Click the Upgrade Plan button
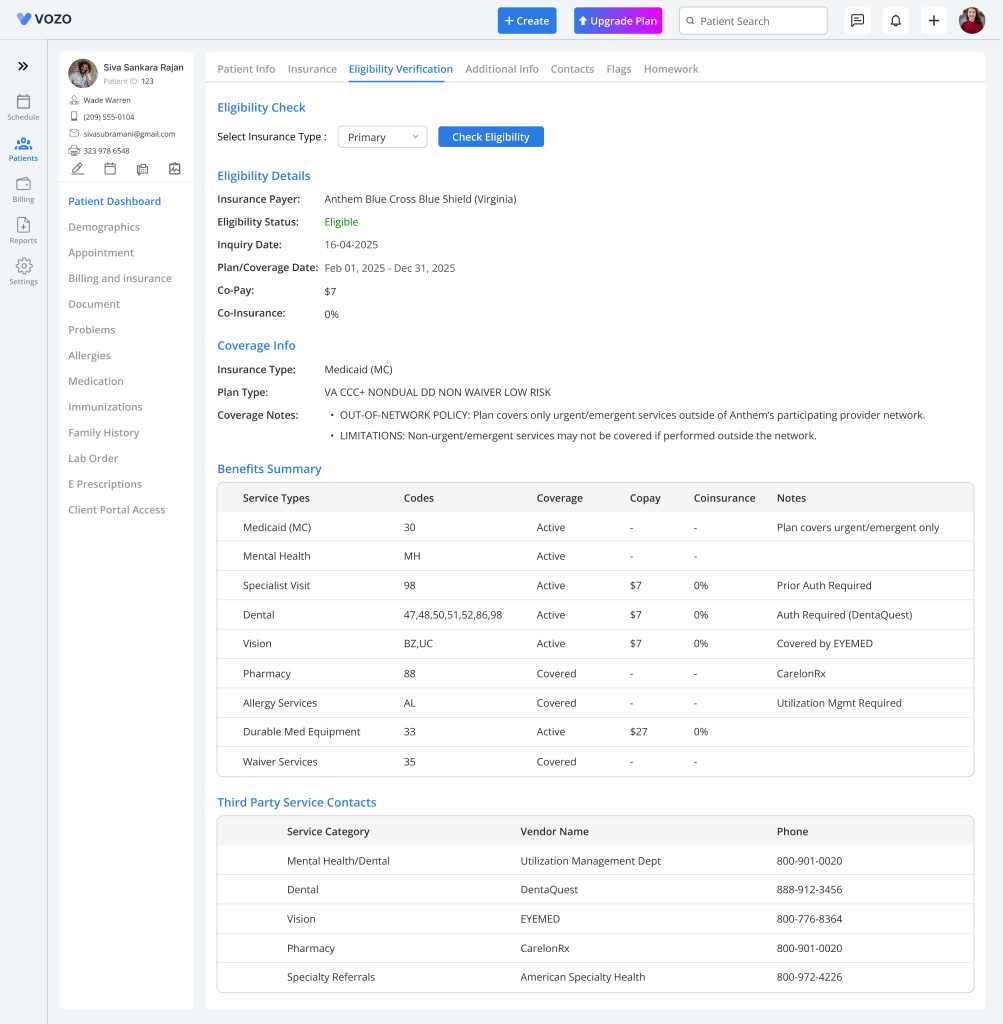Image resolution: width=1003 pixels, height=1024 pixels. pyautogui.click(x=618, y=21)
